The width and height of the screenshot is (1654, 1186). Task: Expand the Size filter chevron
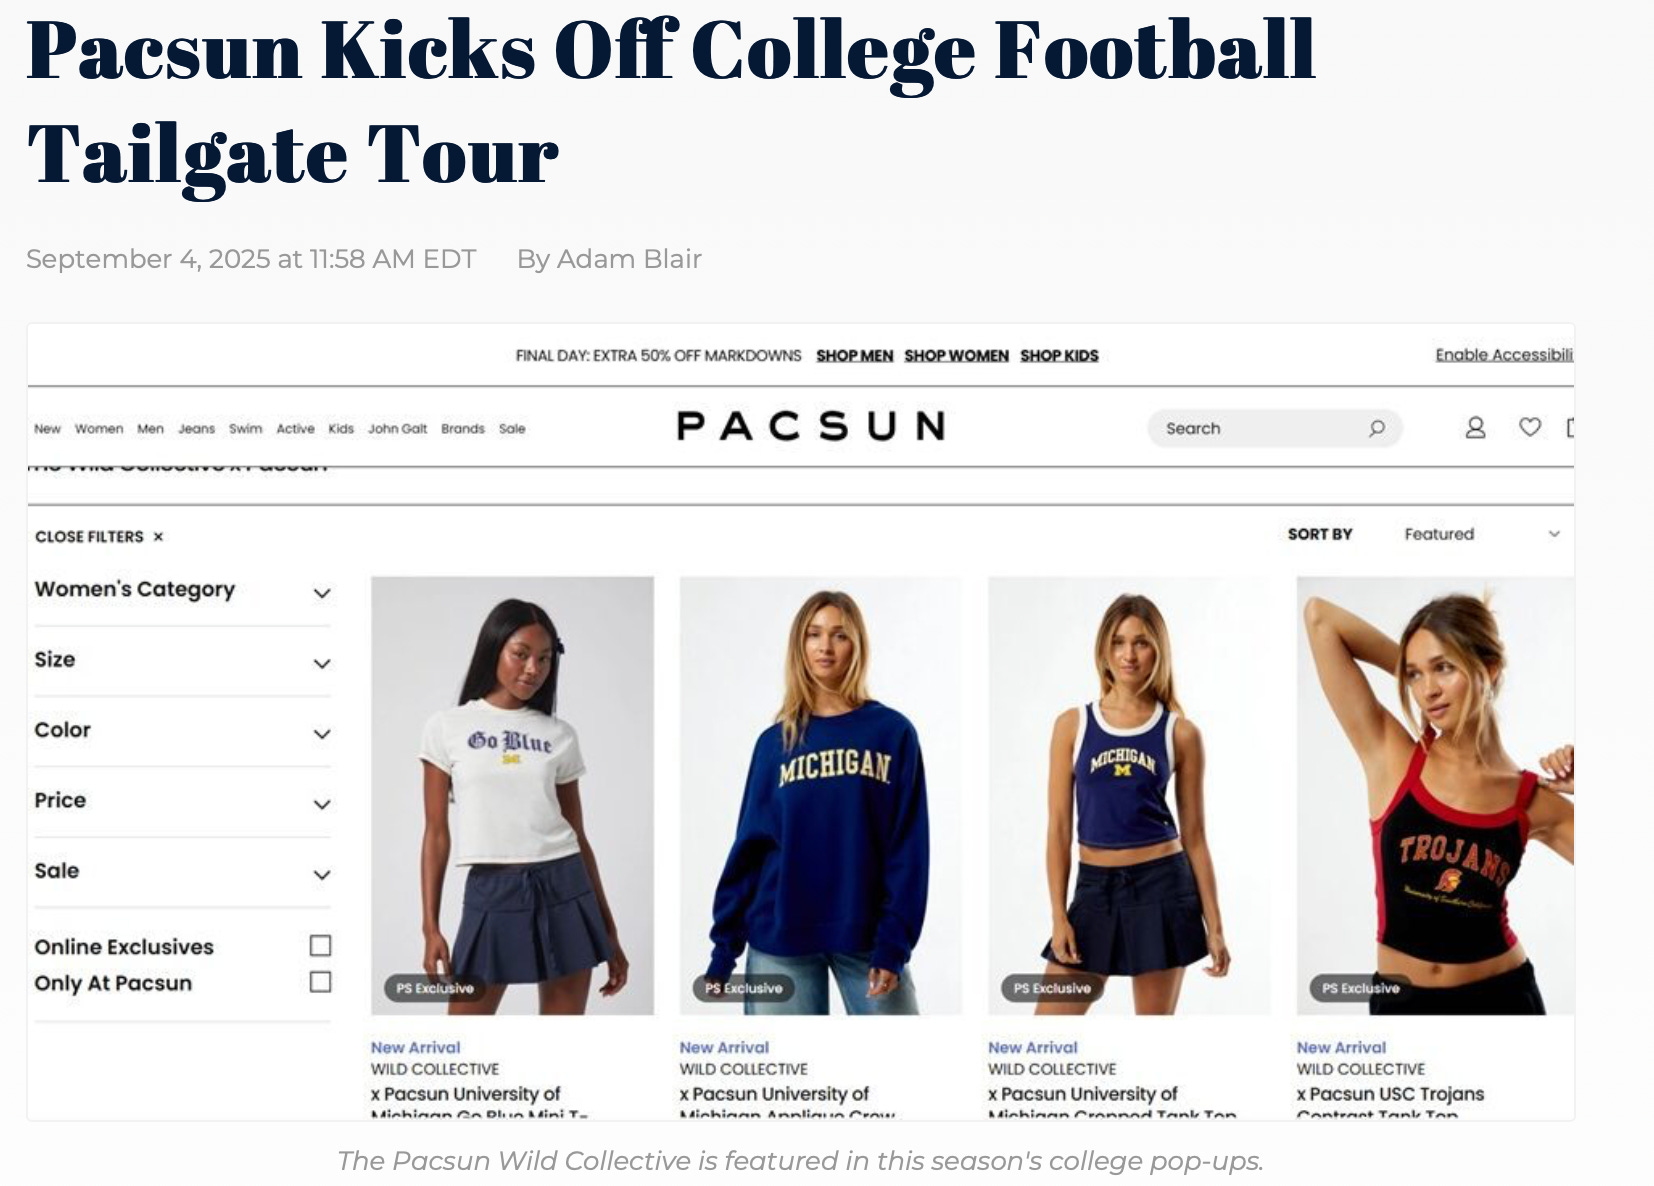322,663
